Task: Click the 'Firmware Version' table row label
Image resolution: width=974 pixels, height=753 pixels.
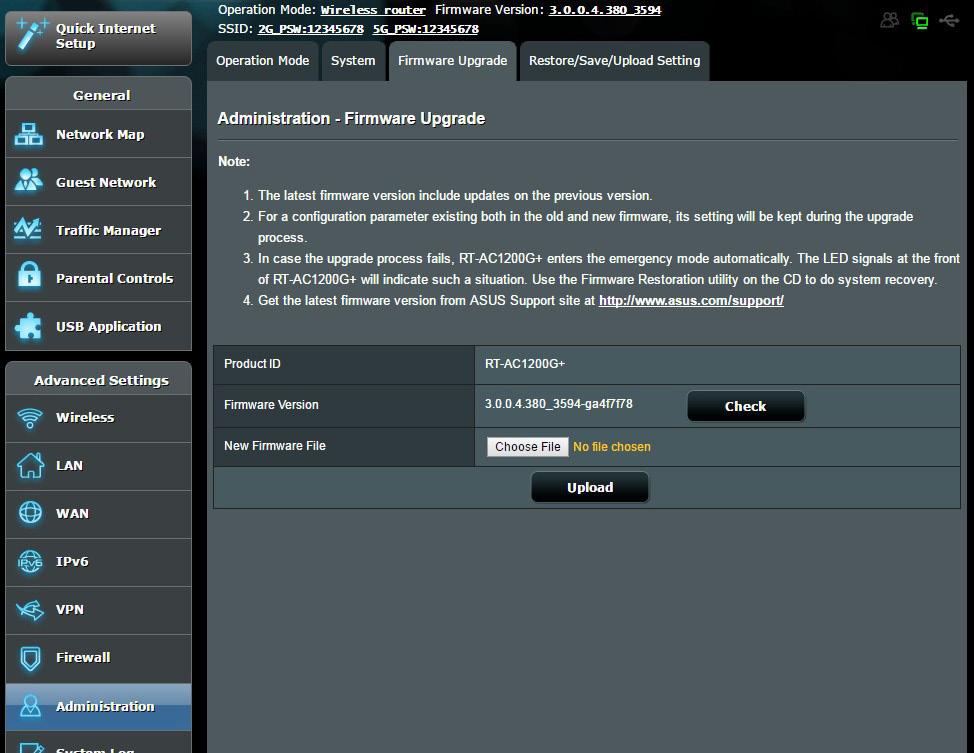Action: (x=271, y=405)
